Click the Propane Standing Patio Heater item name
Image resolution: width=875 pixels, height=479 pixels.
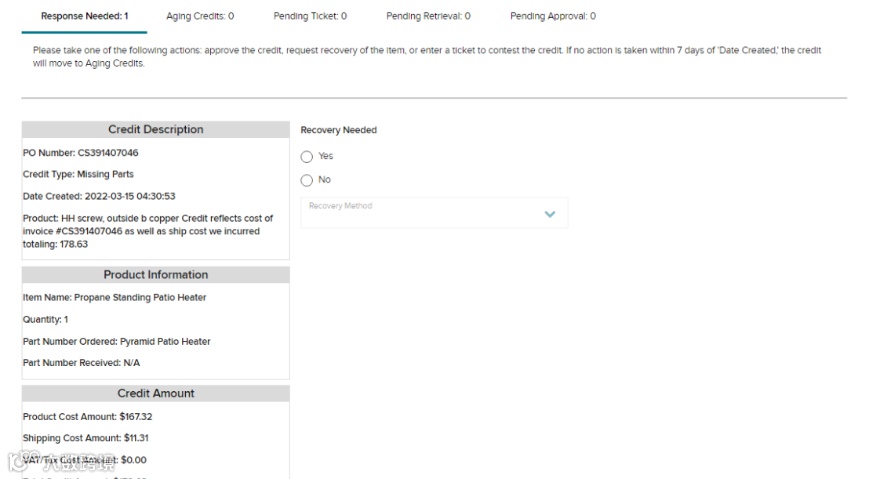click(115, 298)
